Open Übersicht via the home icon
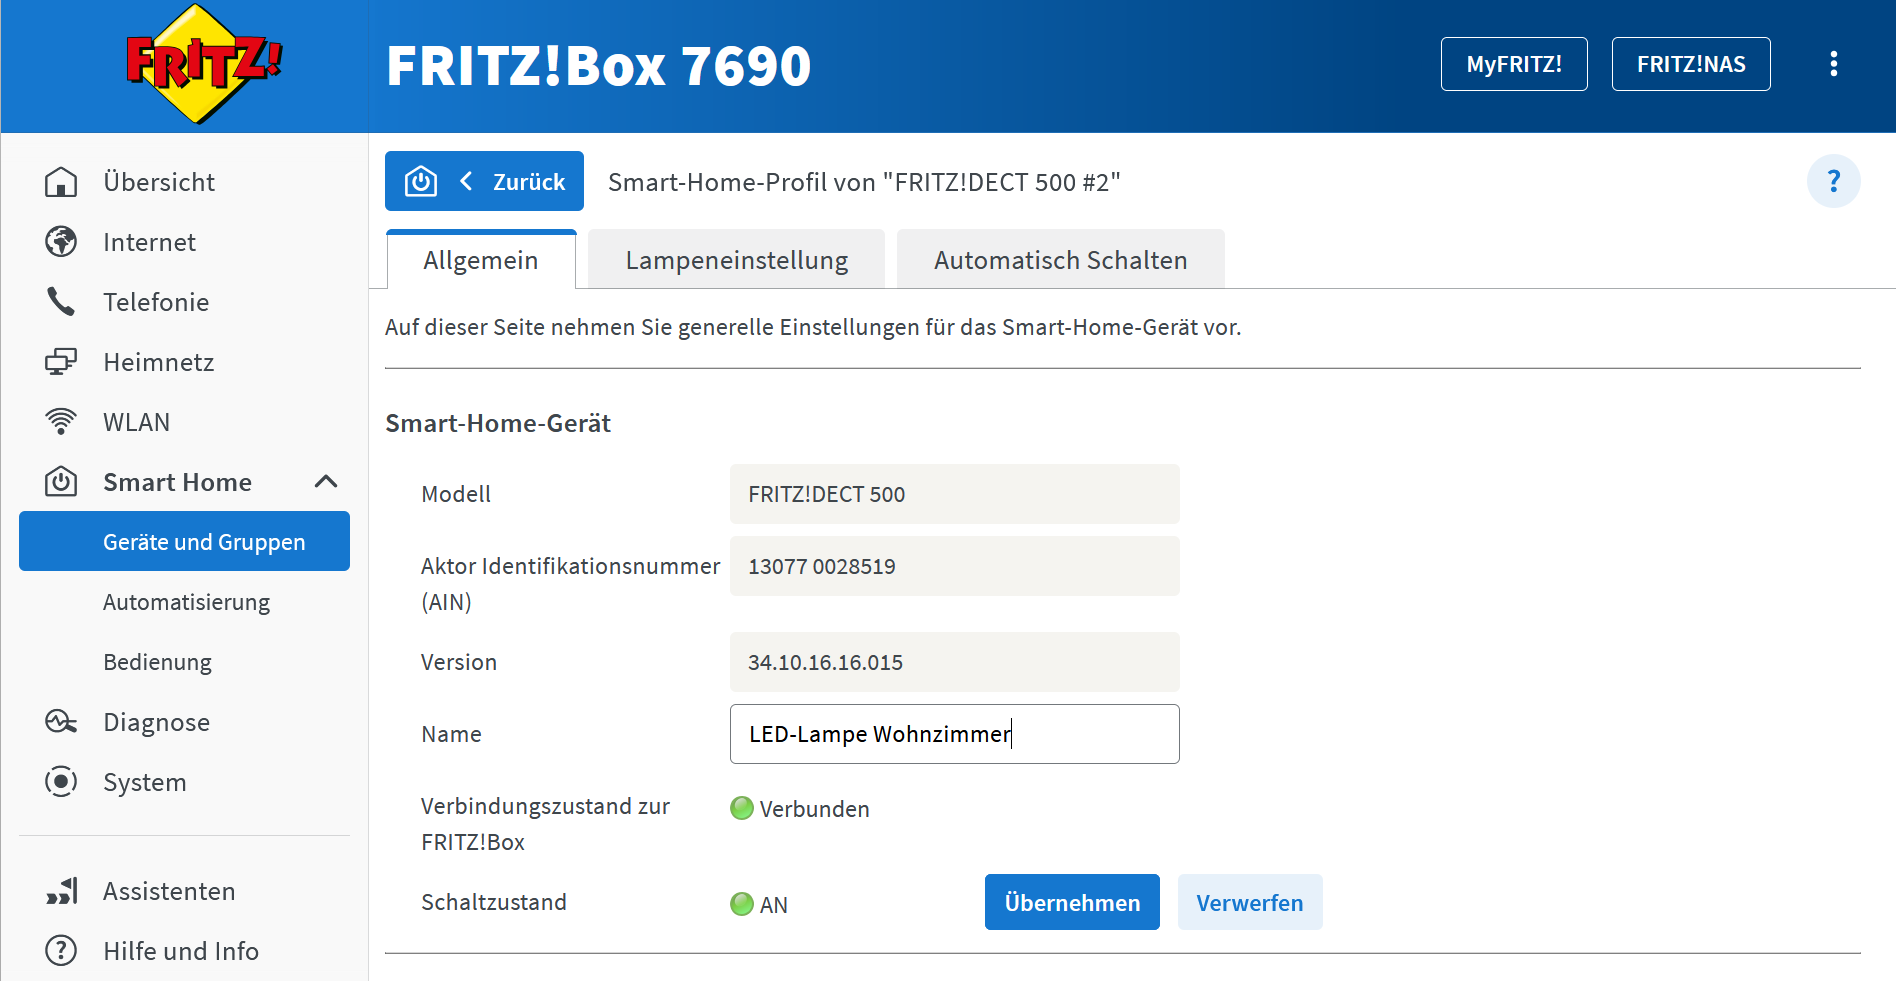Viewport: 1896px width, 985px height. pyautogui.click(x=61, y=182)
